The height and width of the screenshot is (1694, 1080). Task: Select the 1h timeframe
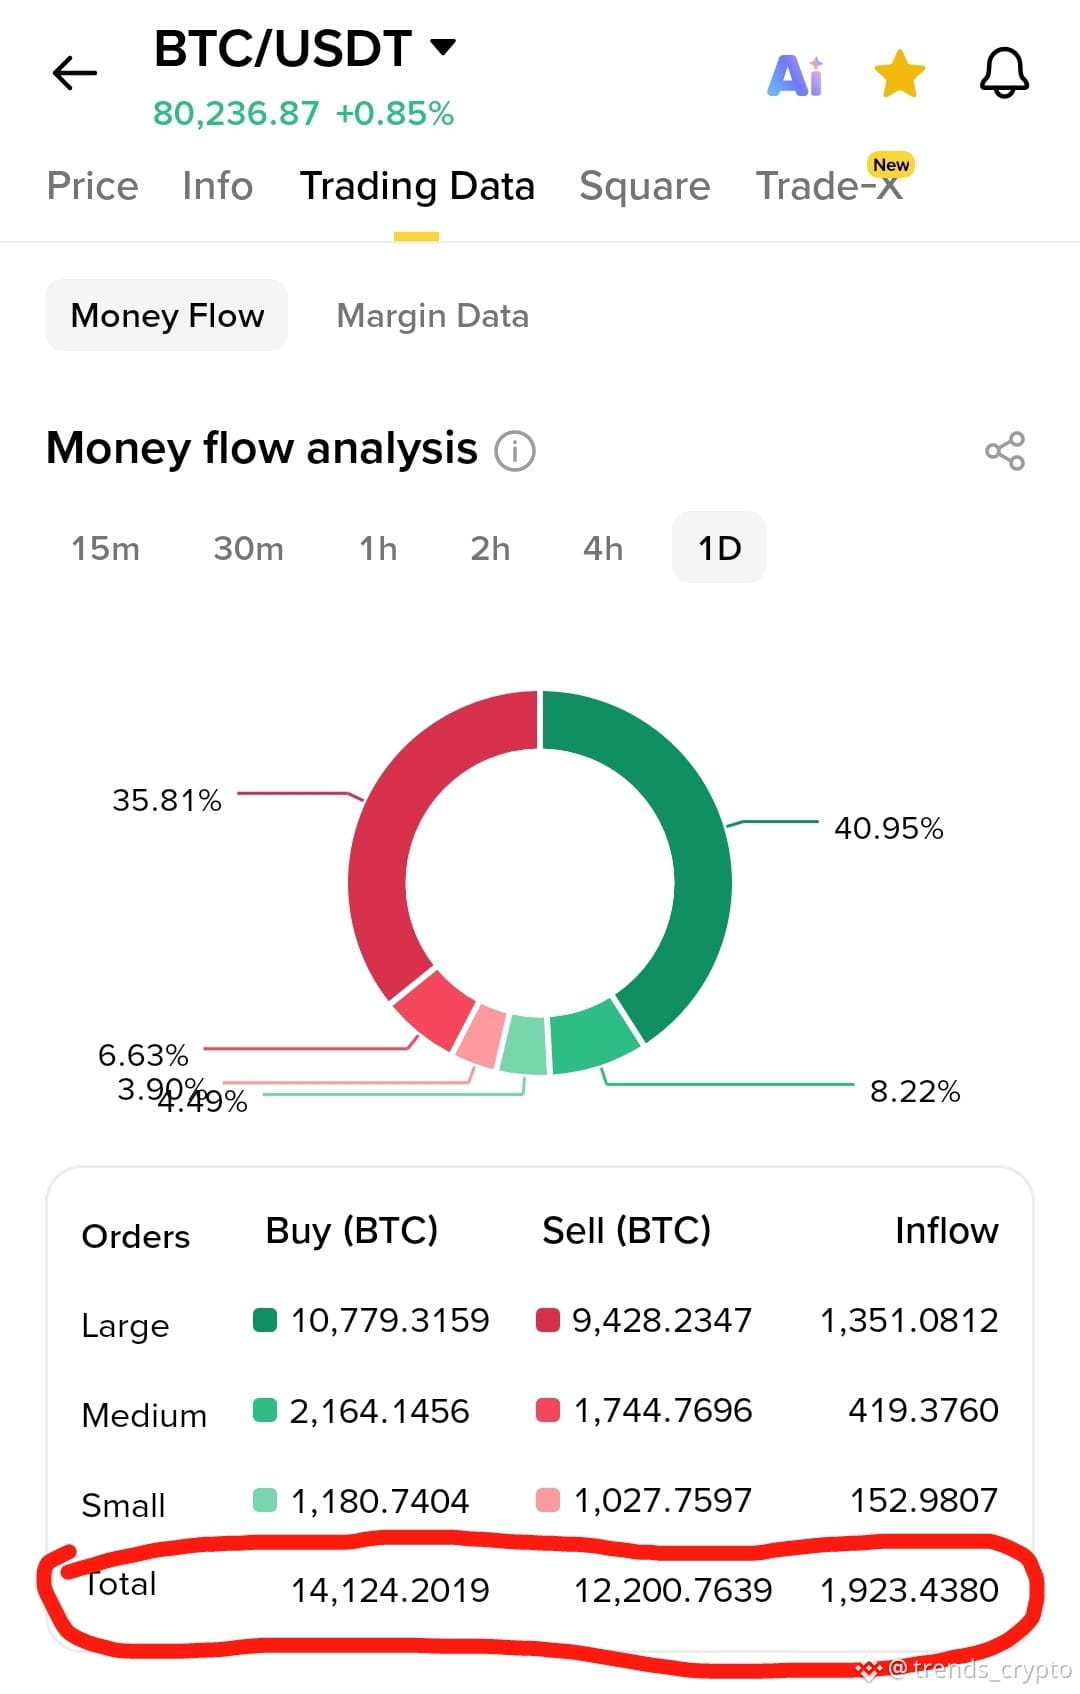coord(378,548)
